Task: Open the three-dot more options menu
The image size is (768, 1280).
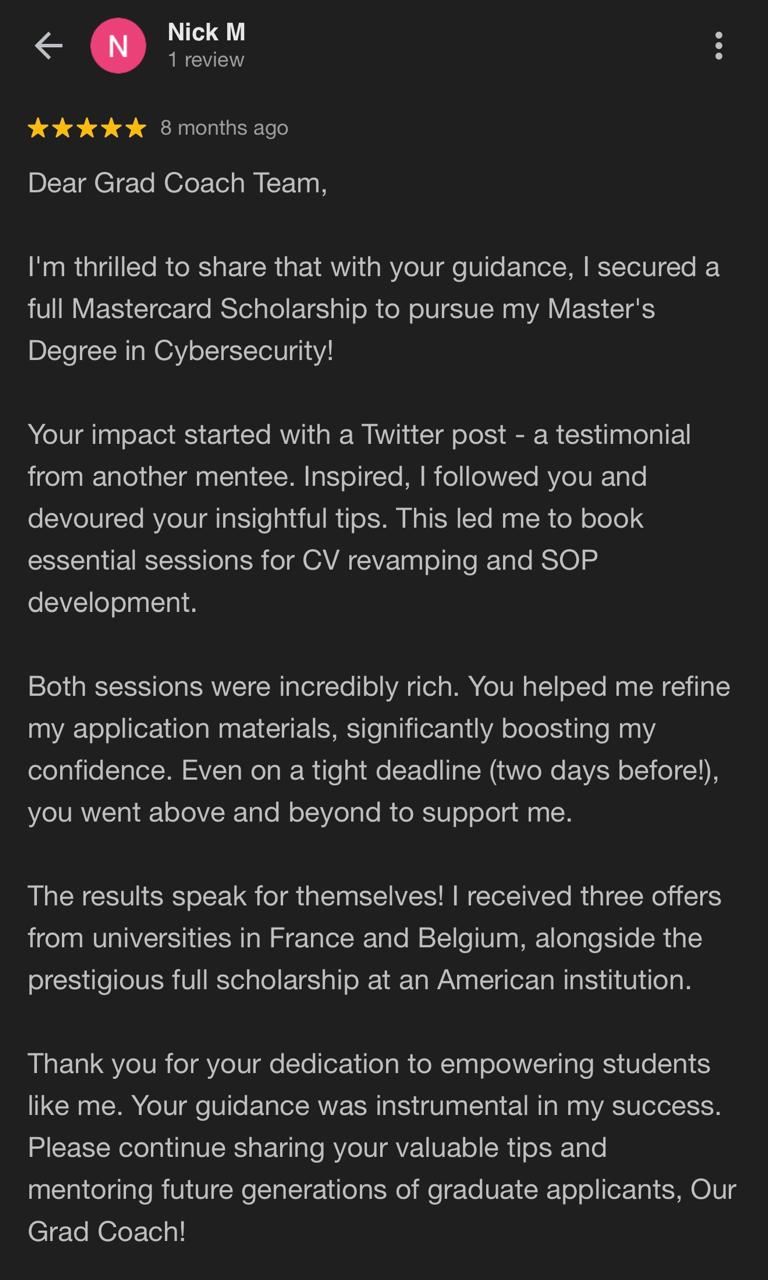Action: [x=718, y=45]
